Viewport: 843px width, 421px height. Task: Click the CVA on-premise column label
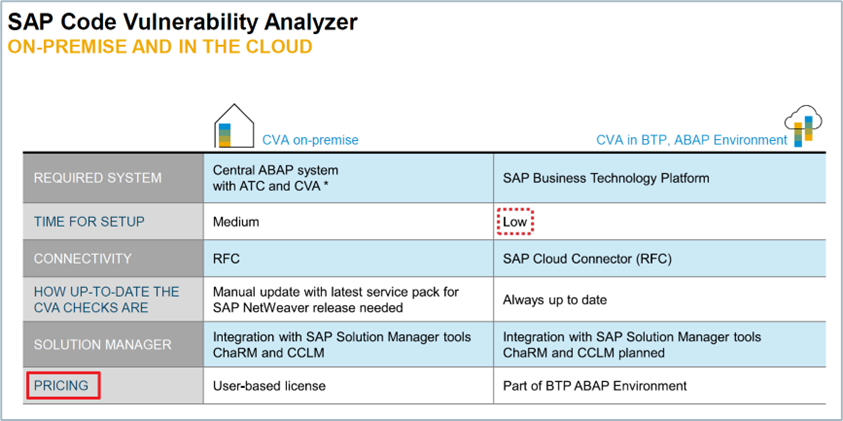[309, 140]
